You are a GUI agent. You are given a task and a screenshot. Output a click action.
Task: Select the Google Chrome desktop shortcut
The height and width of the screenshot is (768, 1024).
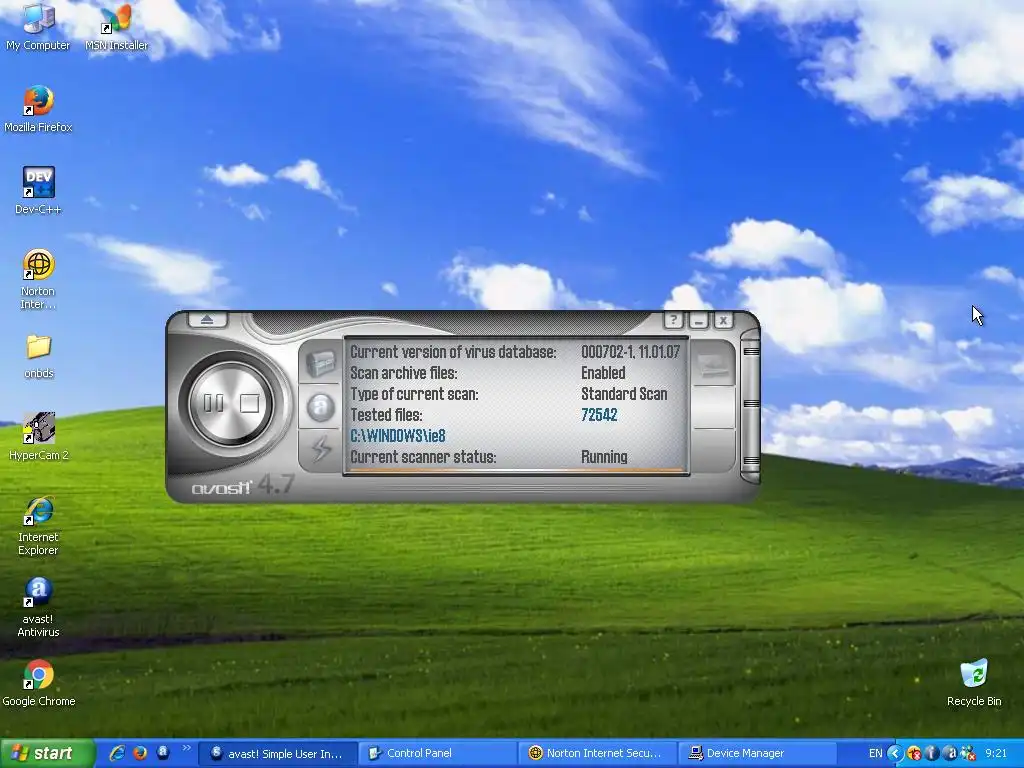tap(39, 683)
